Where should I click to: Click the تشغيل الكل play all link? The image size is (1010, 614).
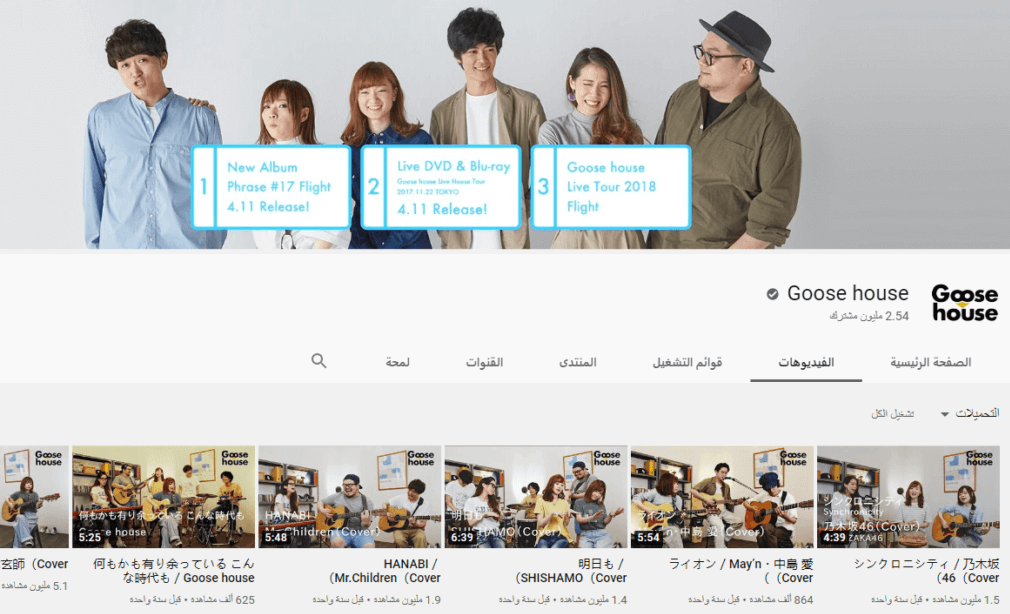(x=892, y=414)
